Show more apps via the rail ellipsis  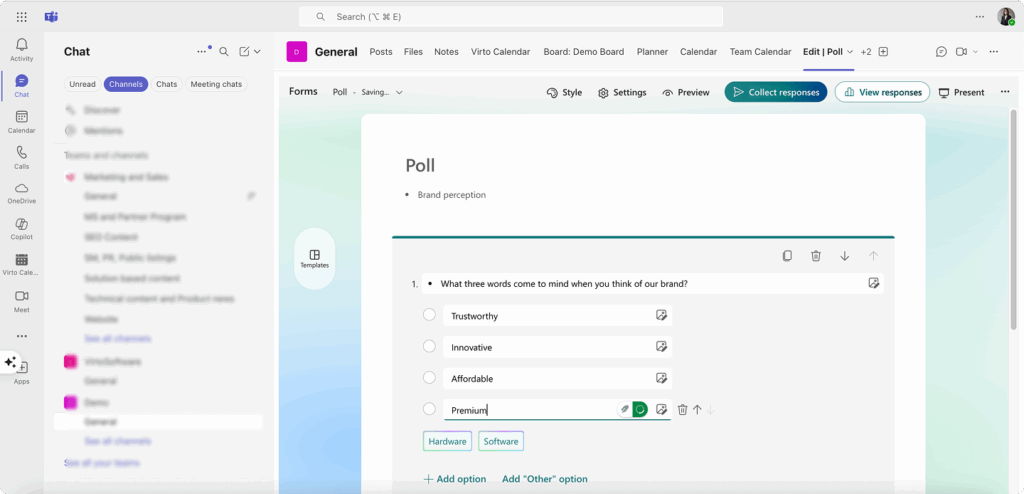(22, 337)
